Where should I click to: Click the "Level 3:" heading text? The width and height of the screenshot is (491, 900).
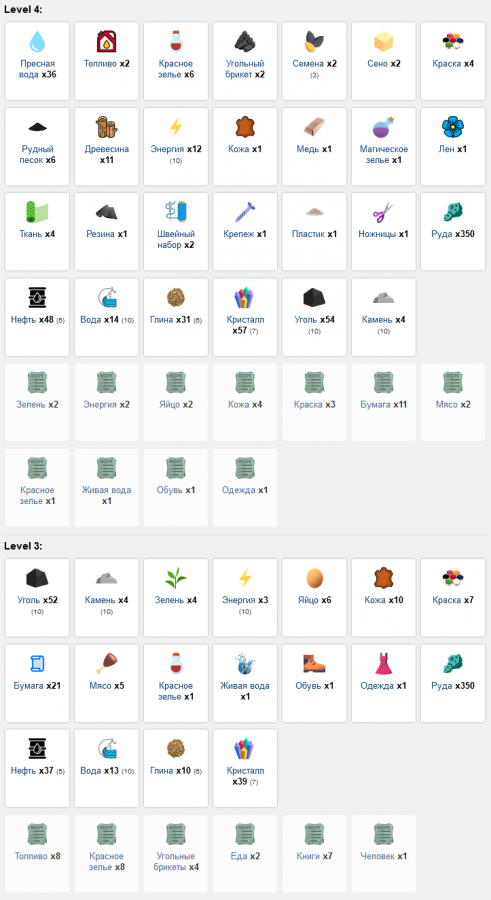(23, 546)
